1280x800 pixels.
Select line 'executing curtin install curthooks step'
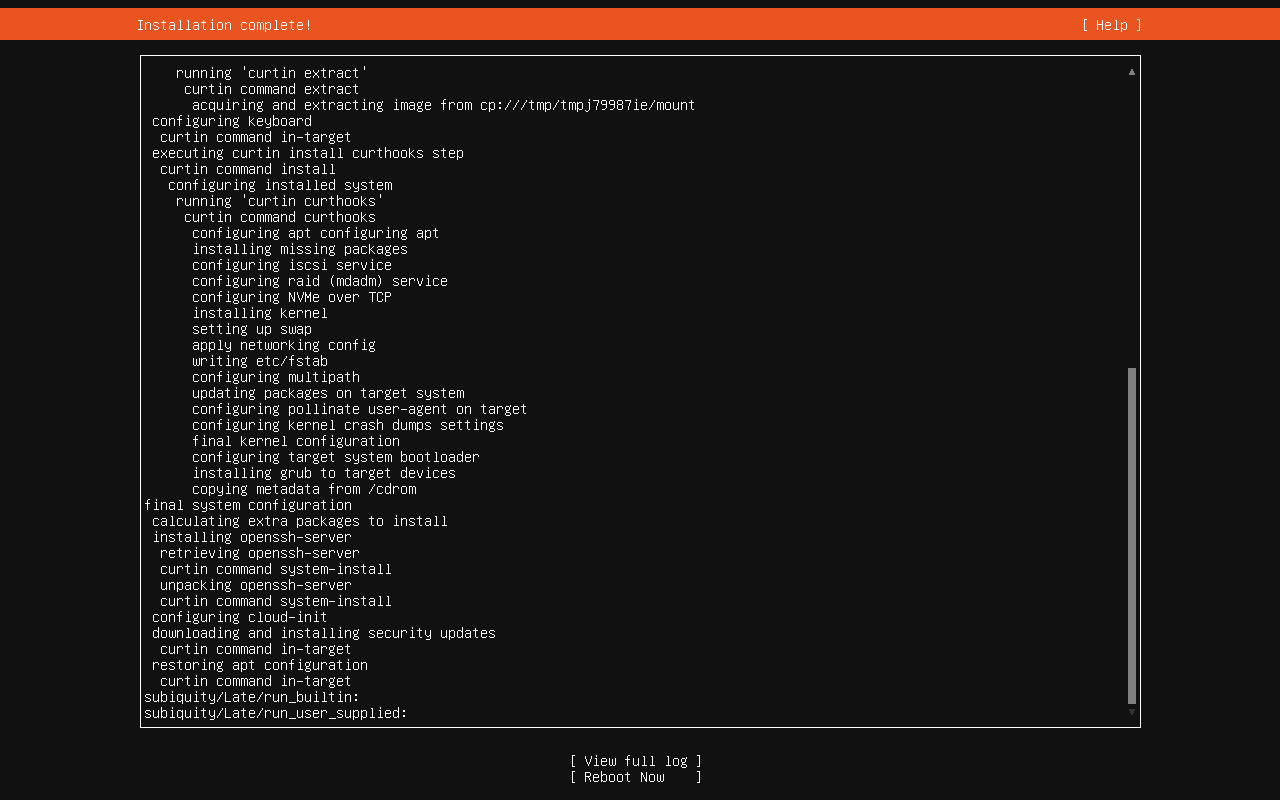coord(308,153)
